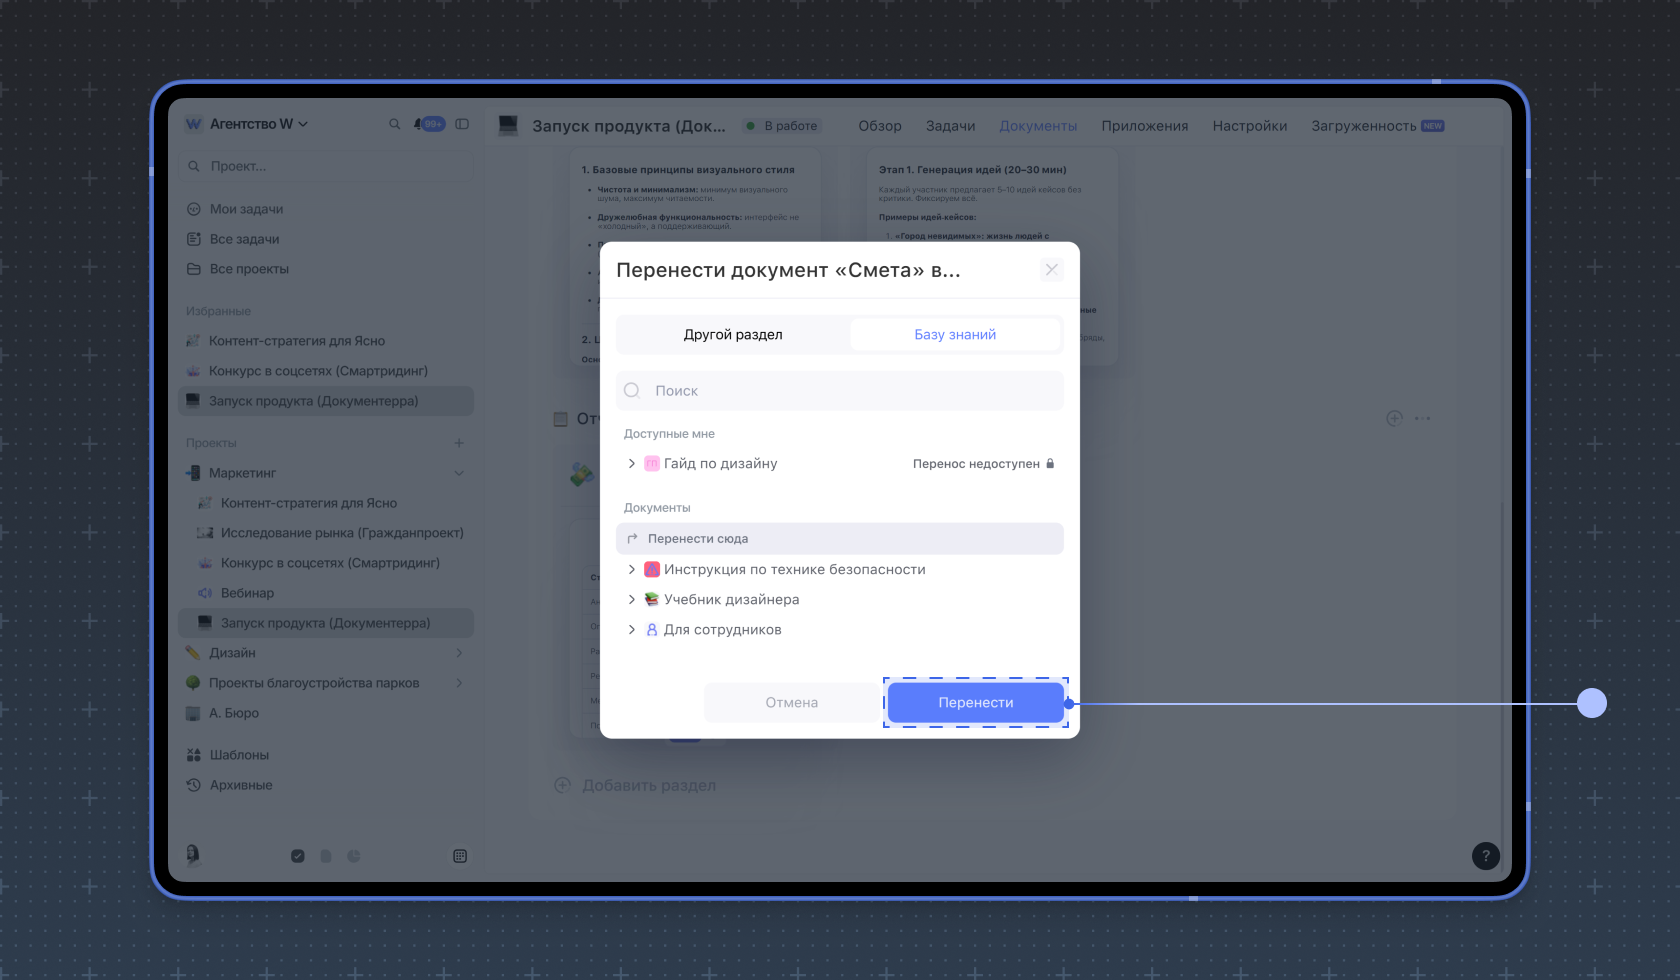The height and width of the screenshot is (980, 1680).
Task: Open the help question mark button
Action: [1485, 856]
